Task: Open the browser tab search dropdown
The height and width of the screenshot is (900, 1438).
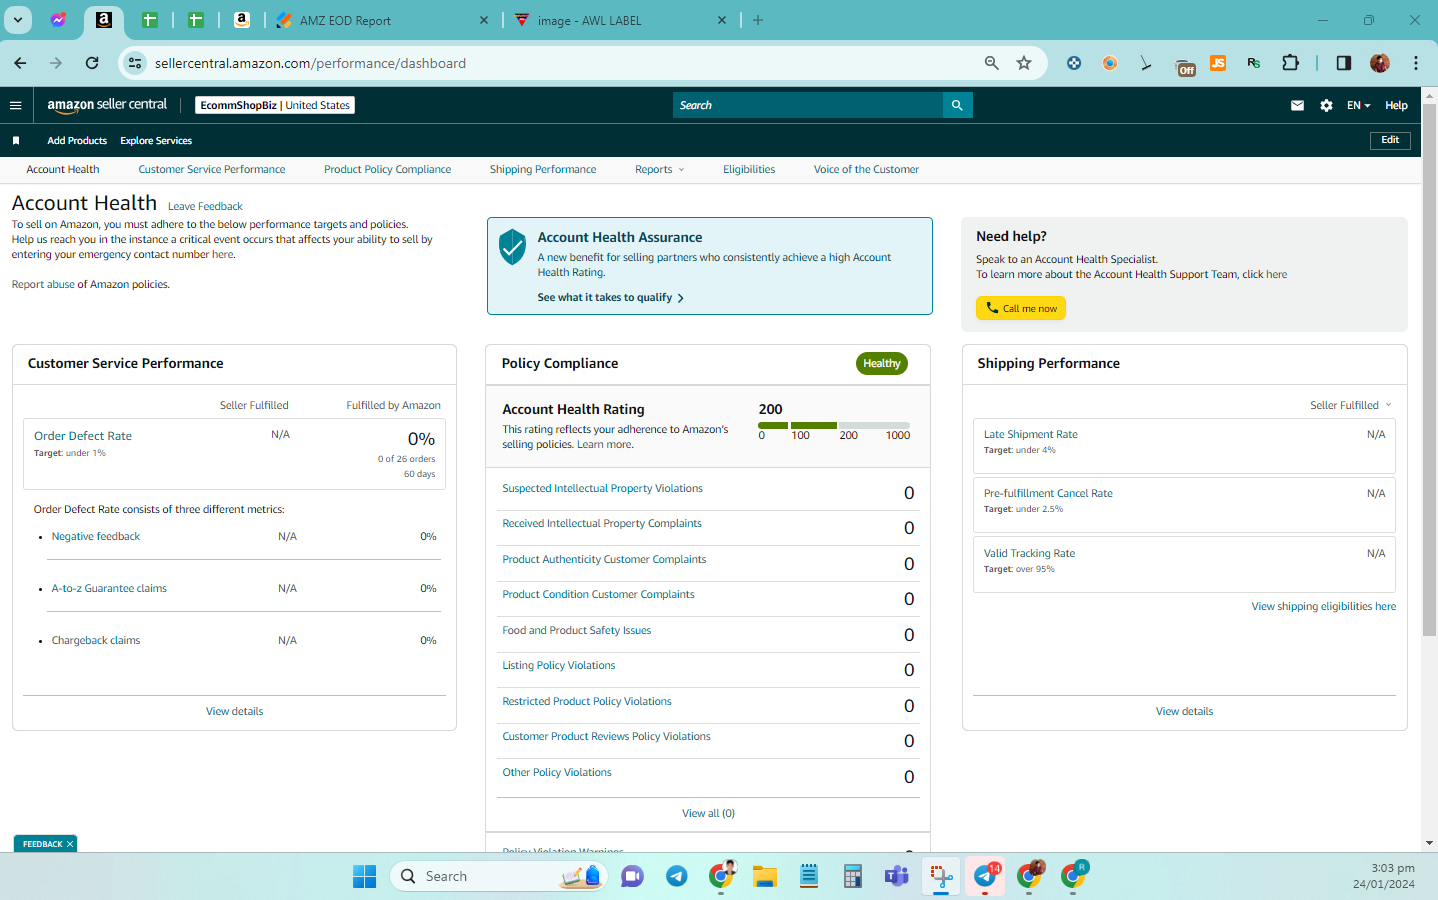Action: (x=18, y=20)
